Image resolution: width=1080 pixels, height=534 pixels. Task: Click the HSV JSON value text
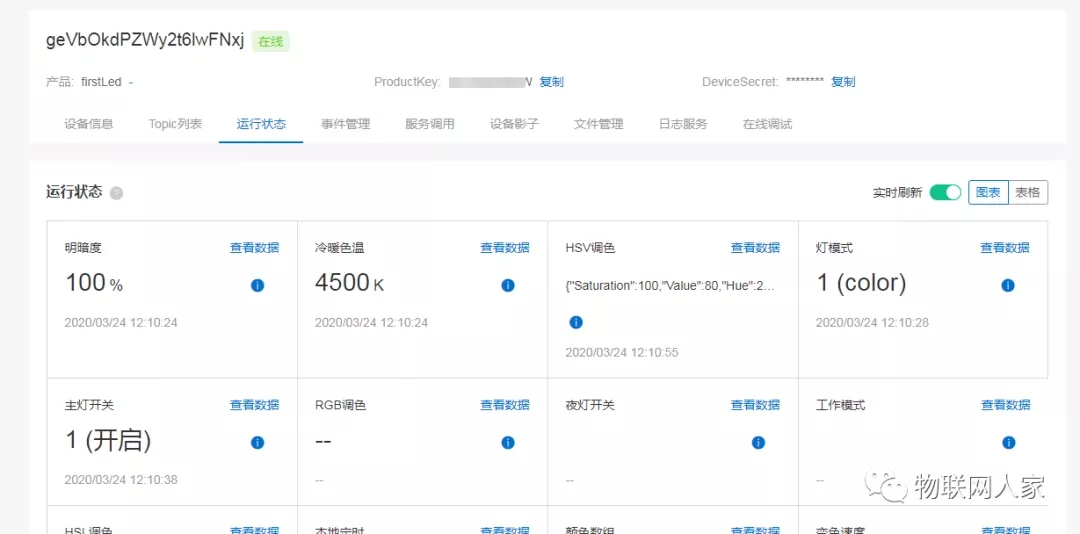point(671,286)
